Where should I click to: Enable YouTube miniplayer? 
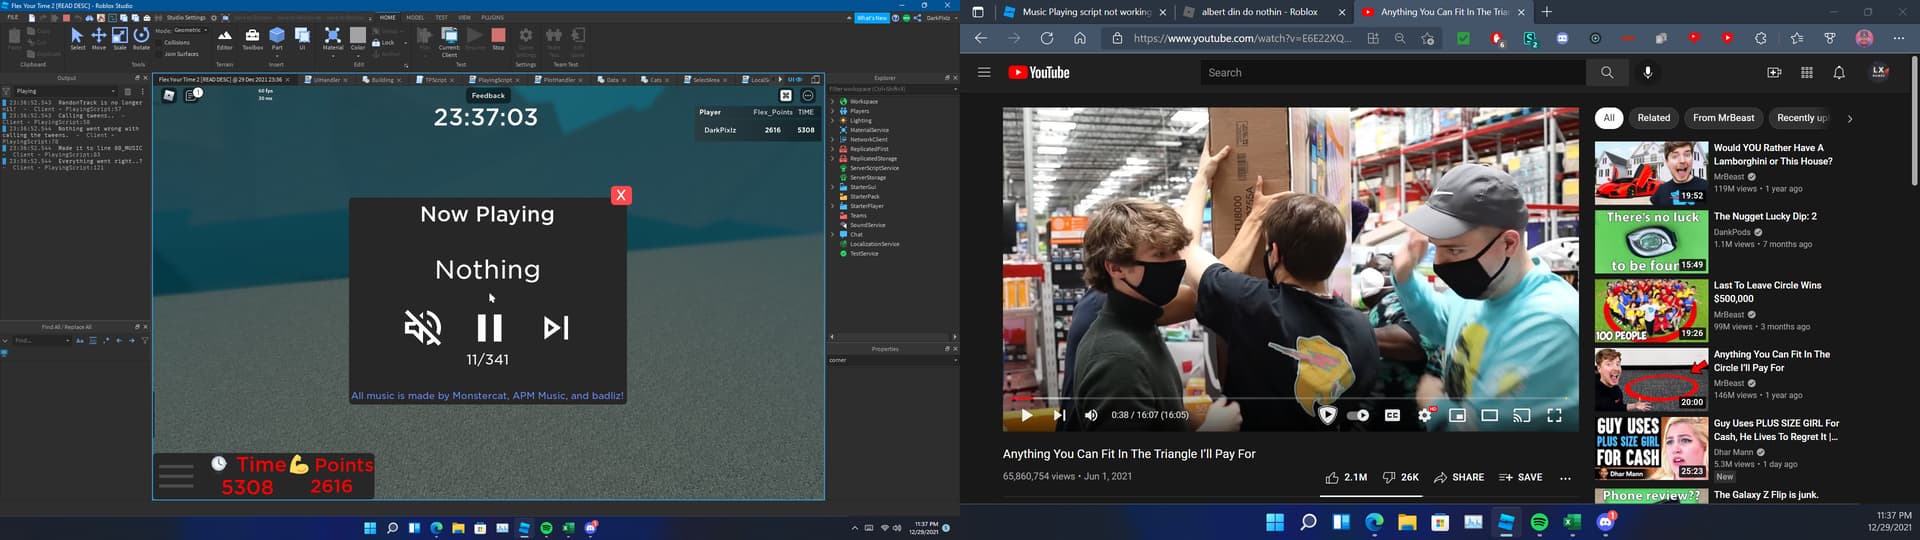(x=1457, y=415)
